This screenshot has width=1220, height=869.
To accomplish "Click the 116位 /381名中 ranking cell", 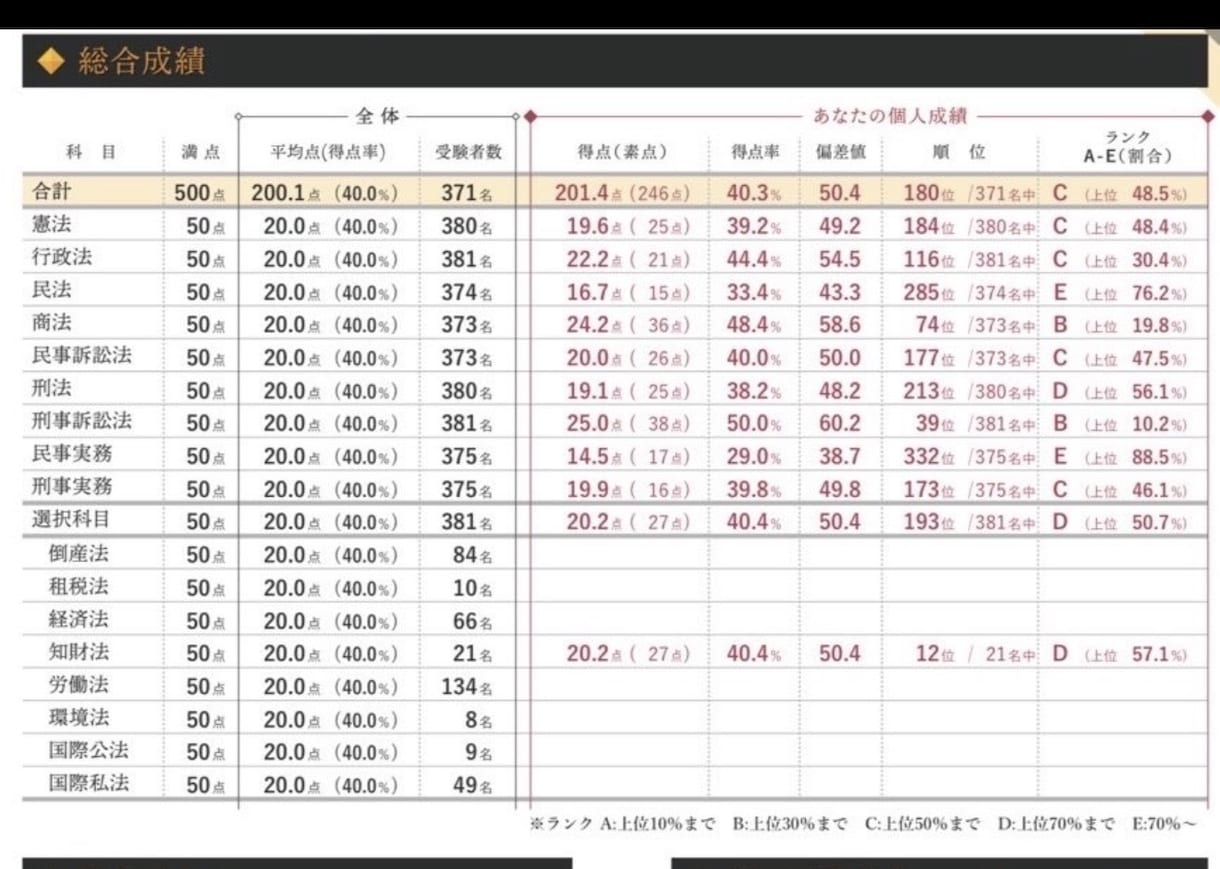I will point(969,260).
